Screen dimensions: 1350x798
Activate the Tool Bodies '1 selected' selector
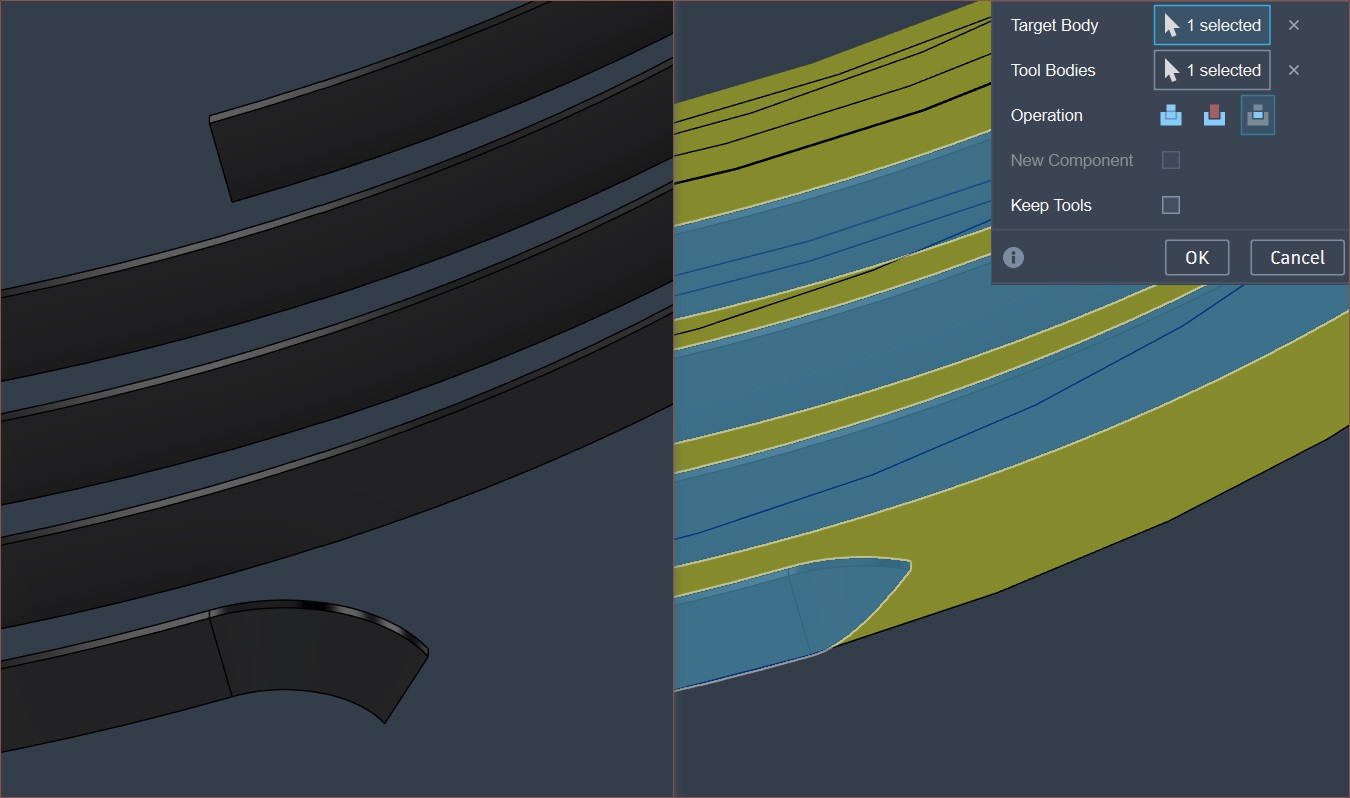(1212, 70)
